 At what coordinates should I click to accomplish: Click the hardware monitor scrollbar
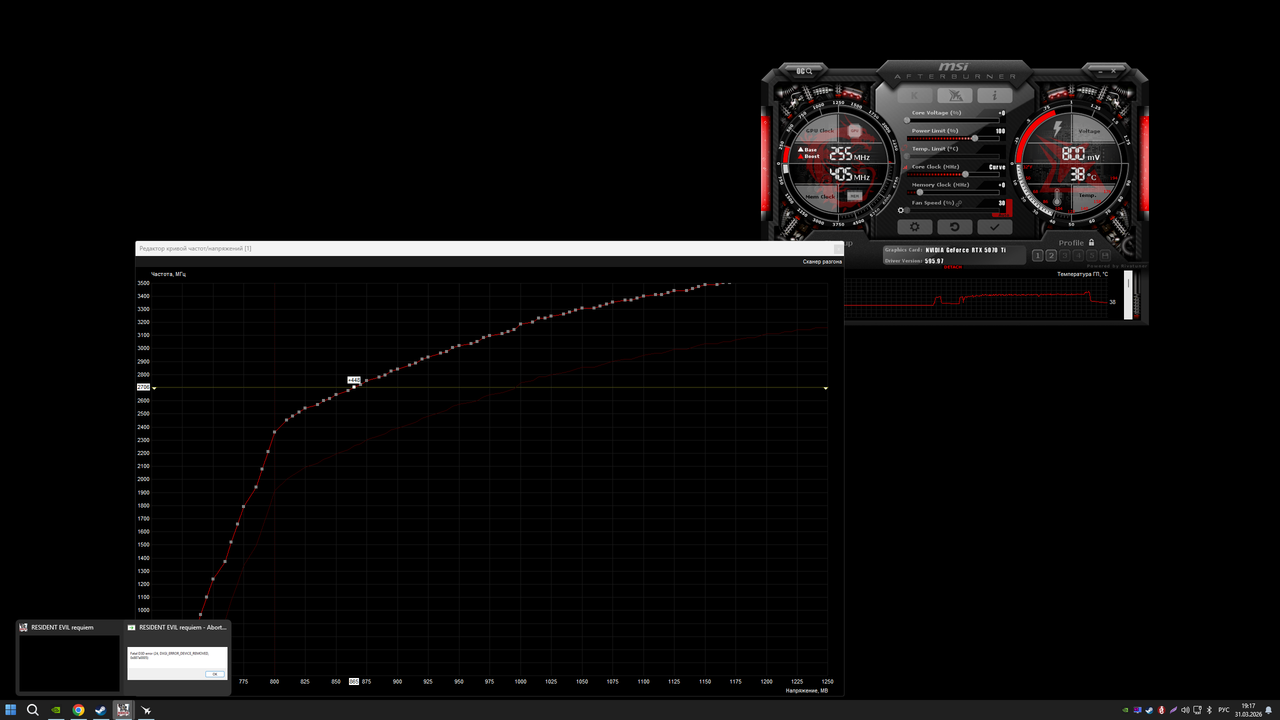point(1128,295)
